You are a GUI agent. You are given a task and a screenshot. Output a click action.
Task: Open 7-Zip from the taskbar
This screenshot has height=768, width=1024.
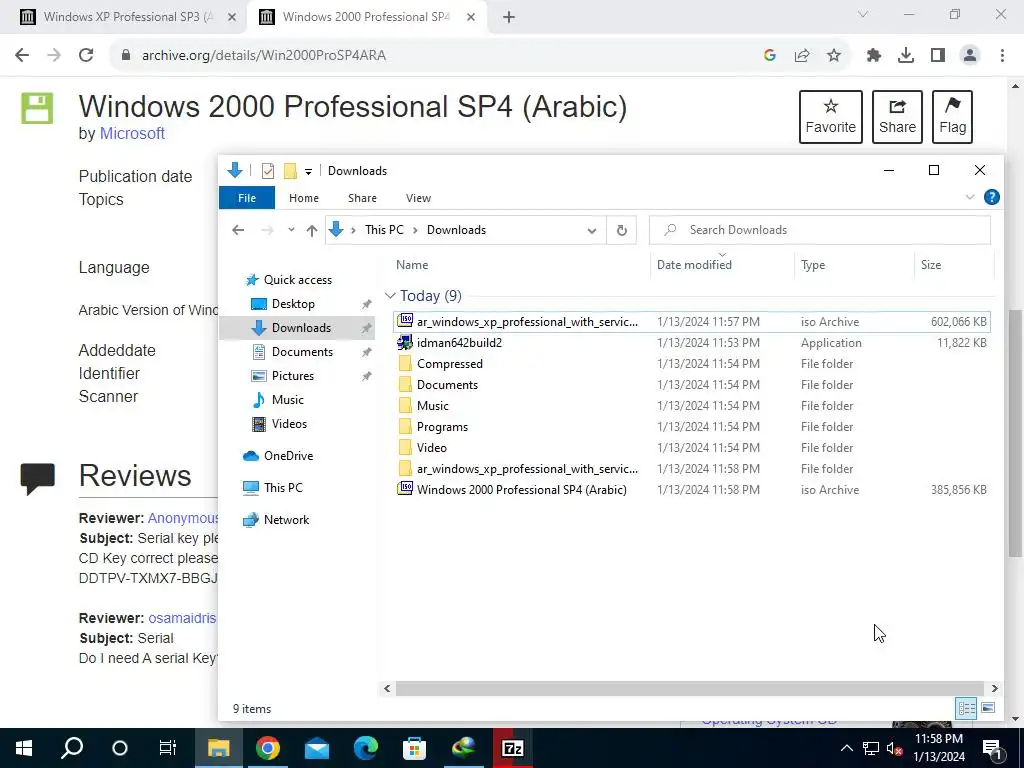513,748
